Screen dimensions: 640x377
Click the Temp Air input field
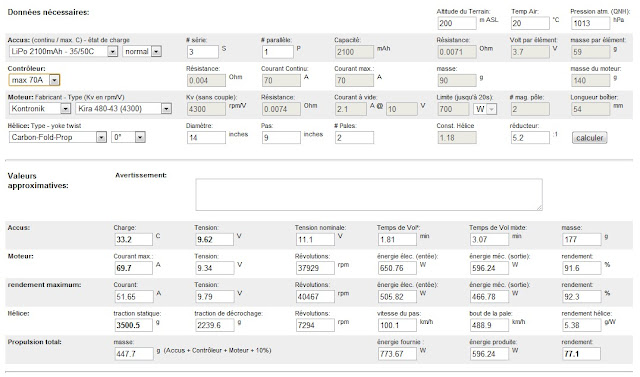click(x=530, y=23)
